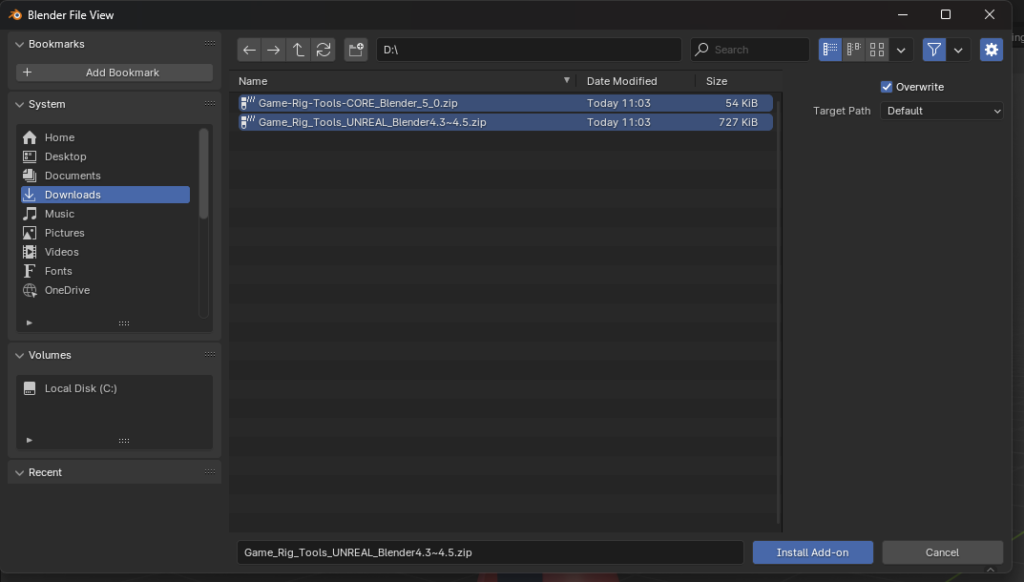The image size is (1024, 582).
Task: Switch to horizontal list display mode
Action: pyautogui.click(x=854, y=50)
